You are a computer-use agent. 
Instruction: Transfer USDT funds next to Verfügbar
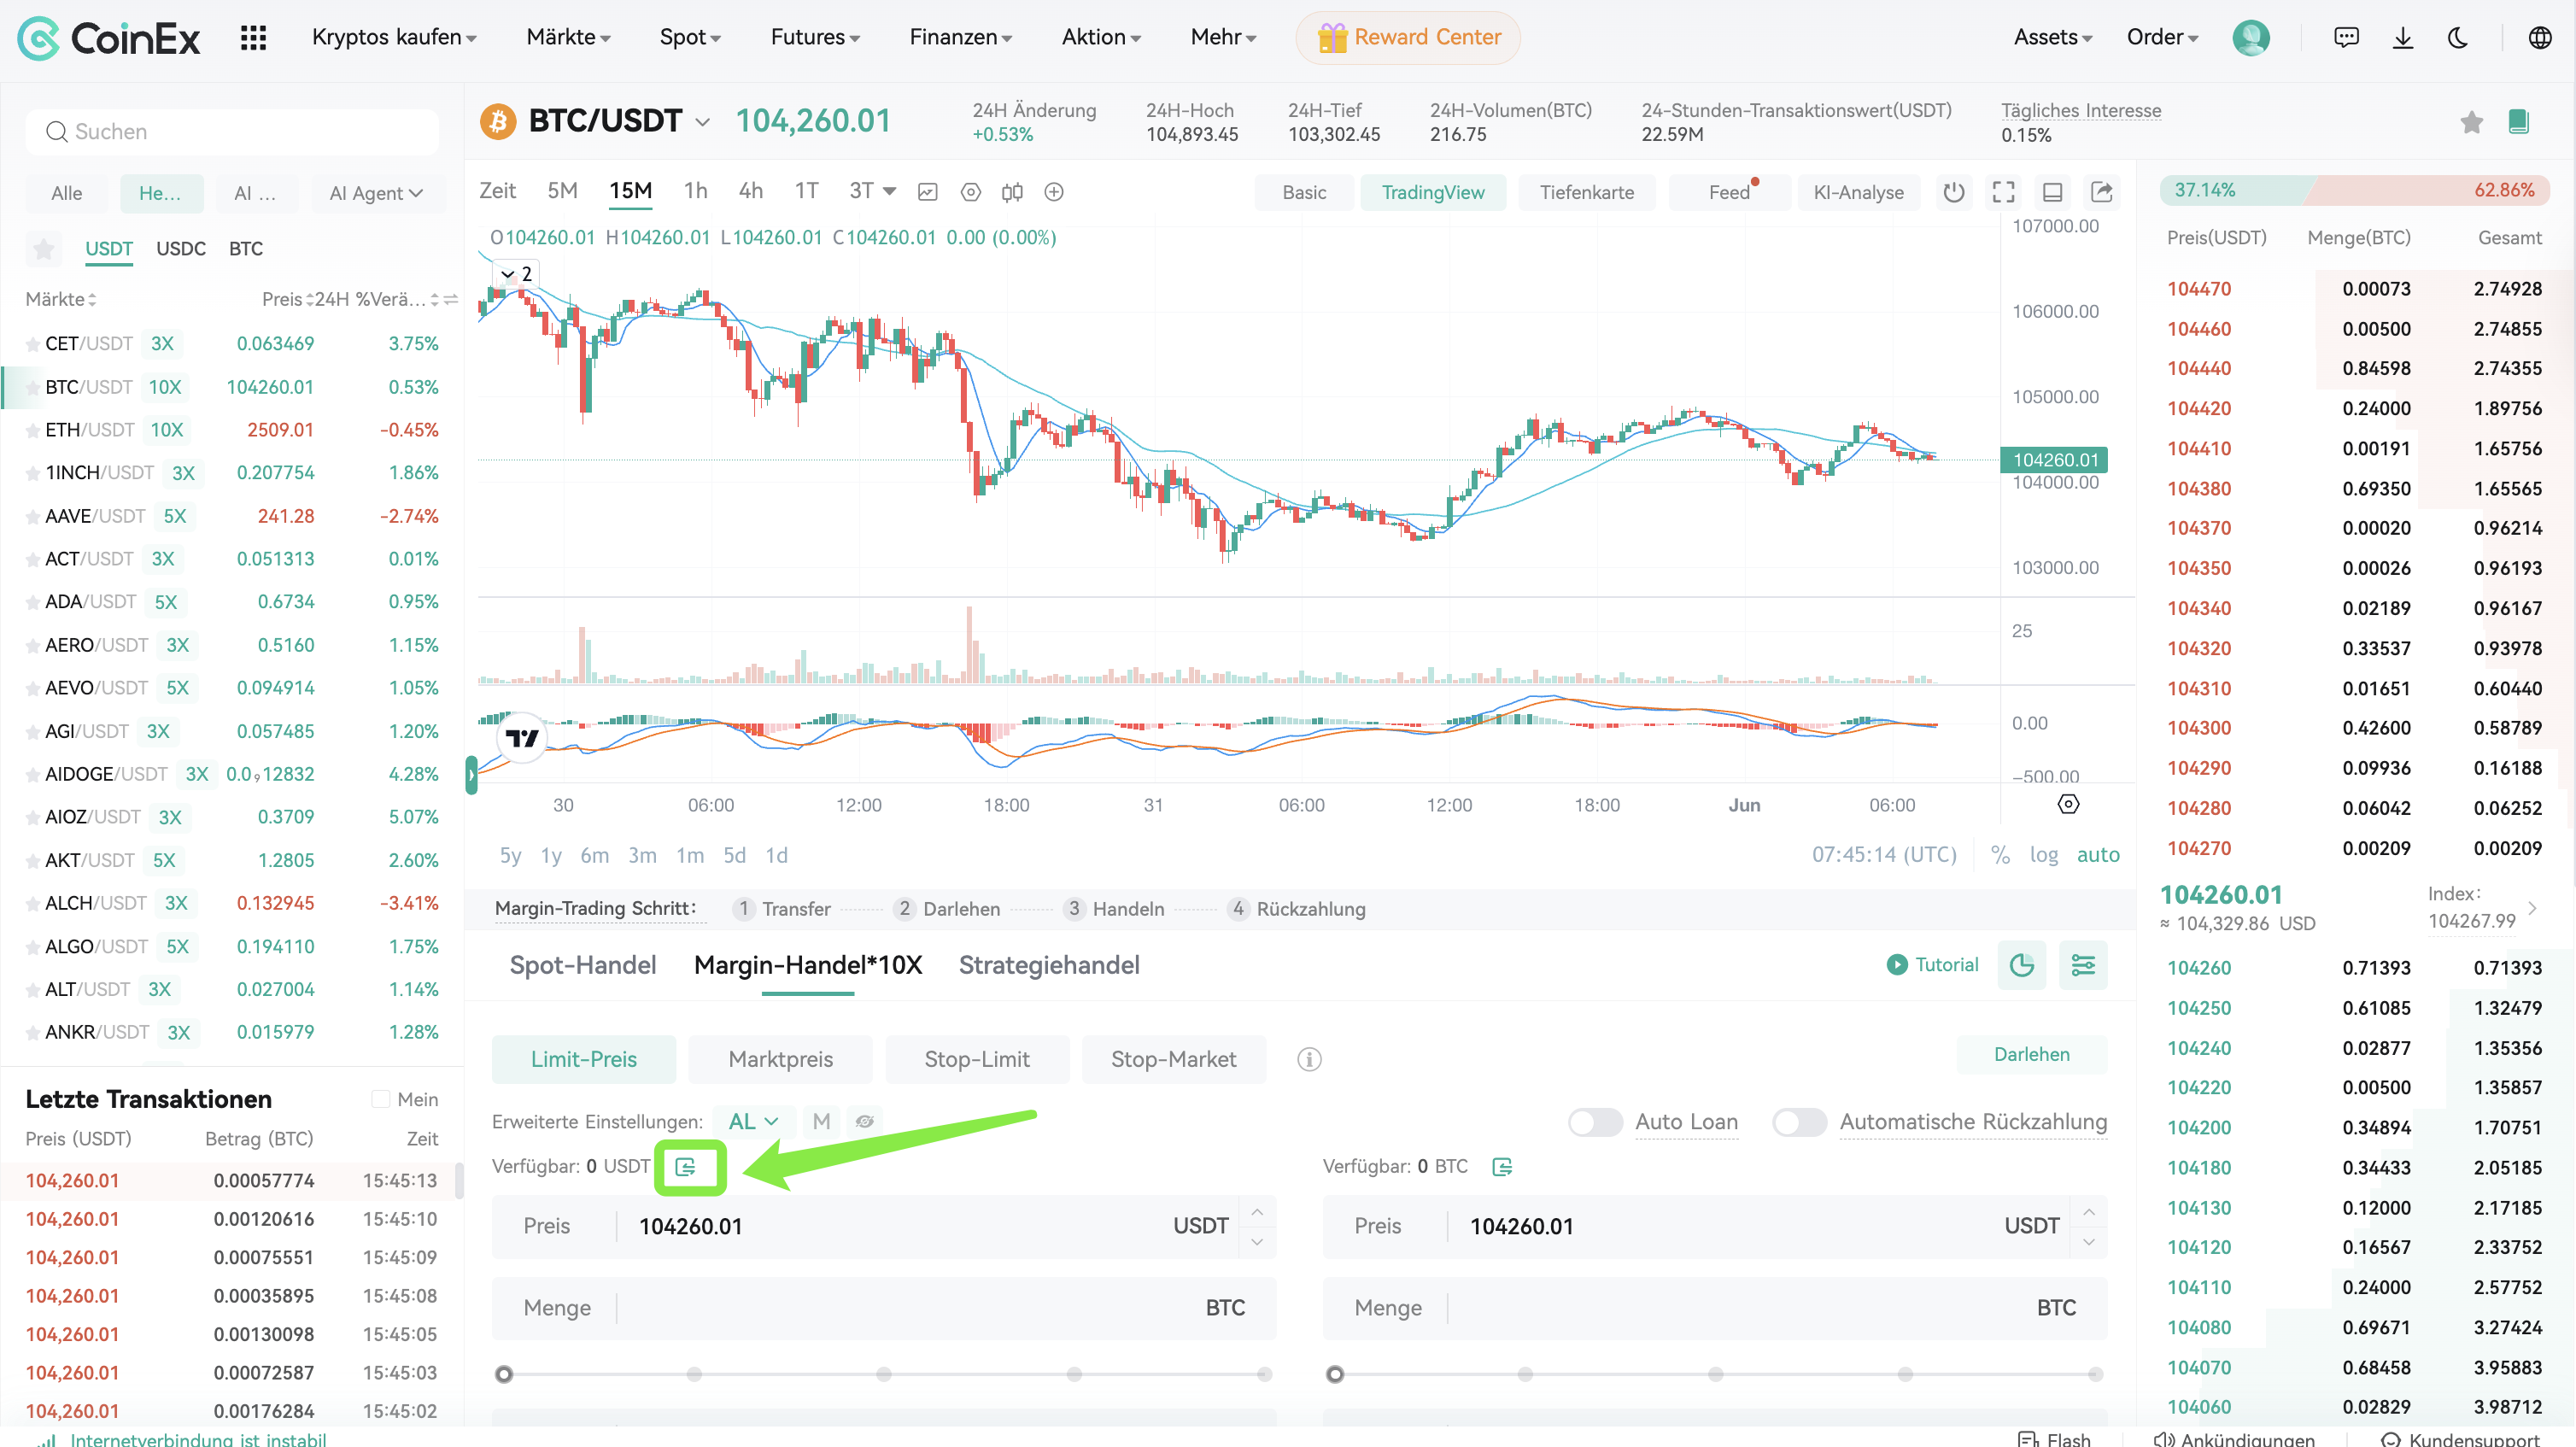tap(685, 1167)
